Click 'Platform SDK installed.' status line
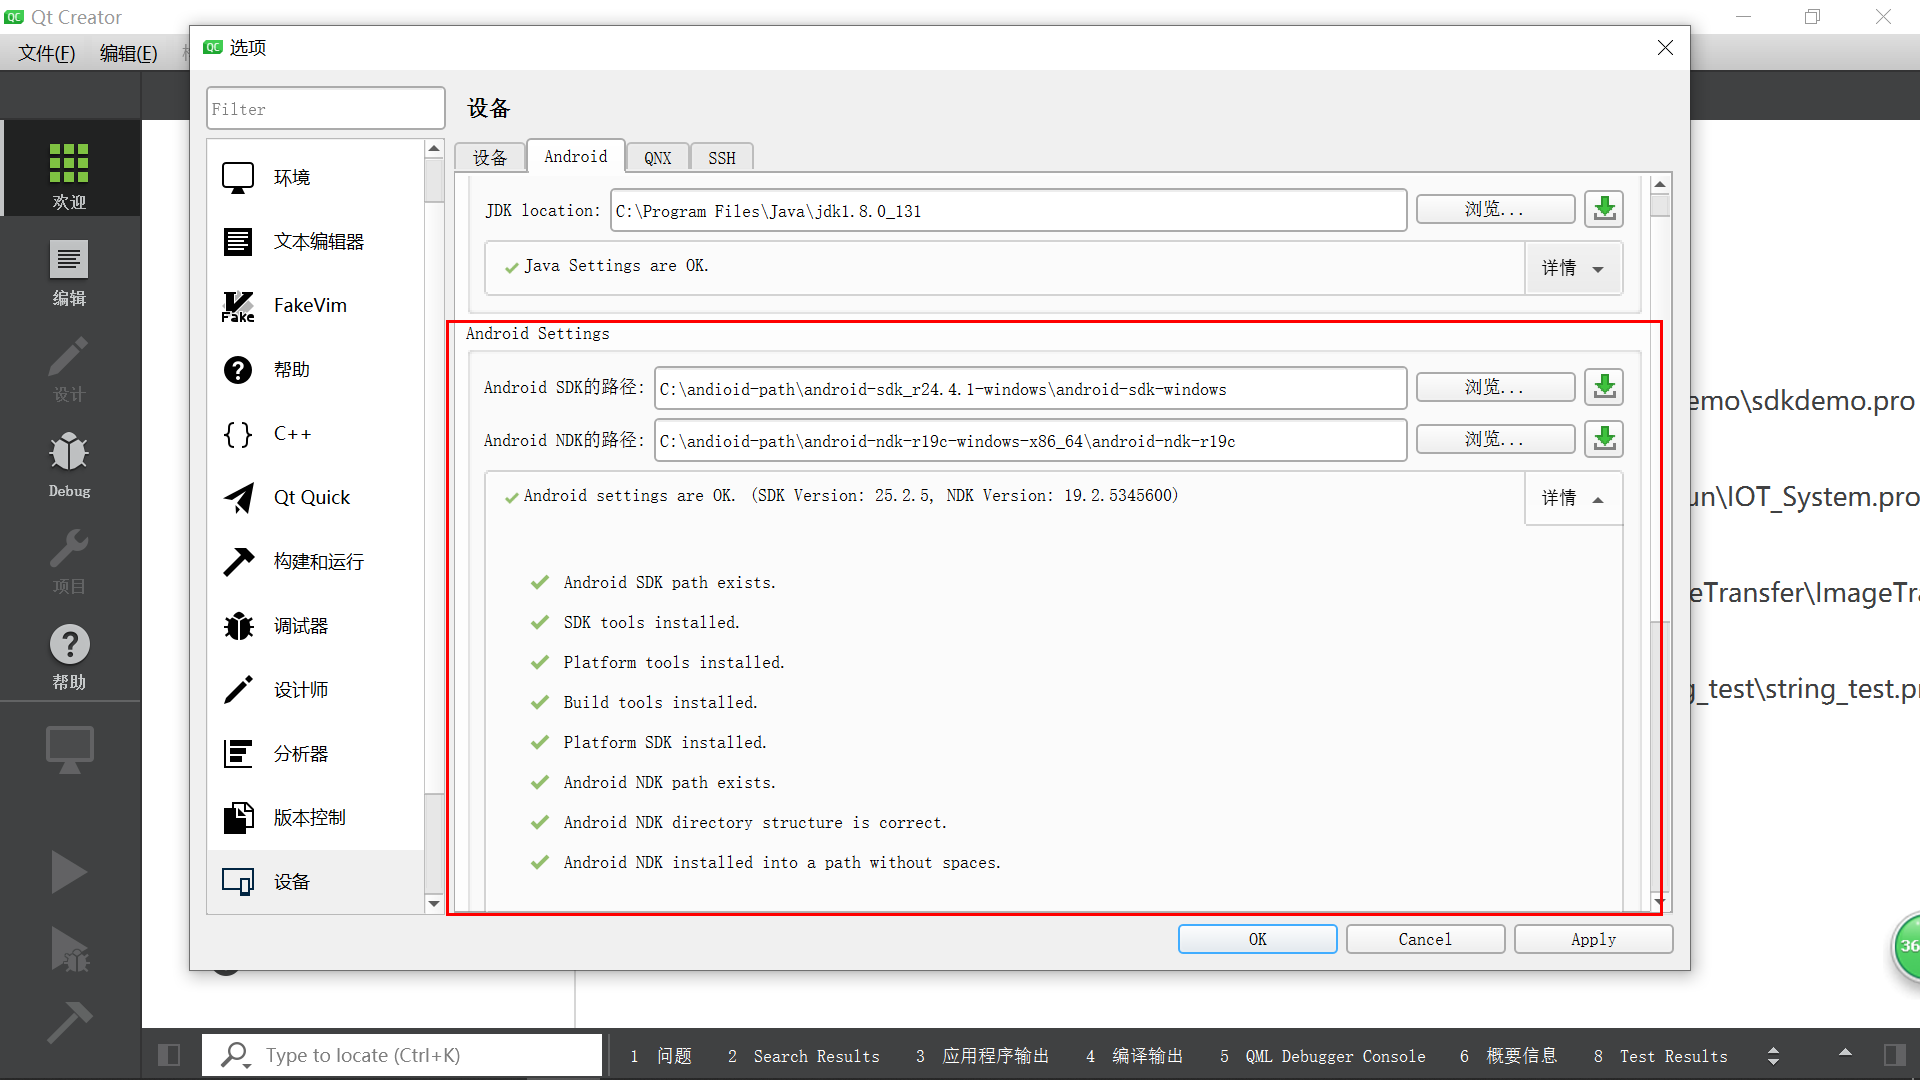 point(665,742)
